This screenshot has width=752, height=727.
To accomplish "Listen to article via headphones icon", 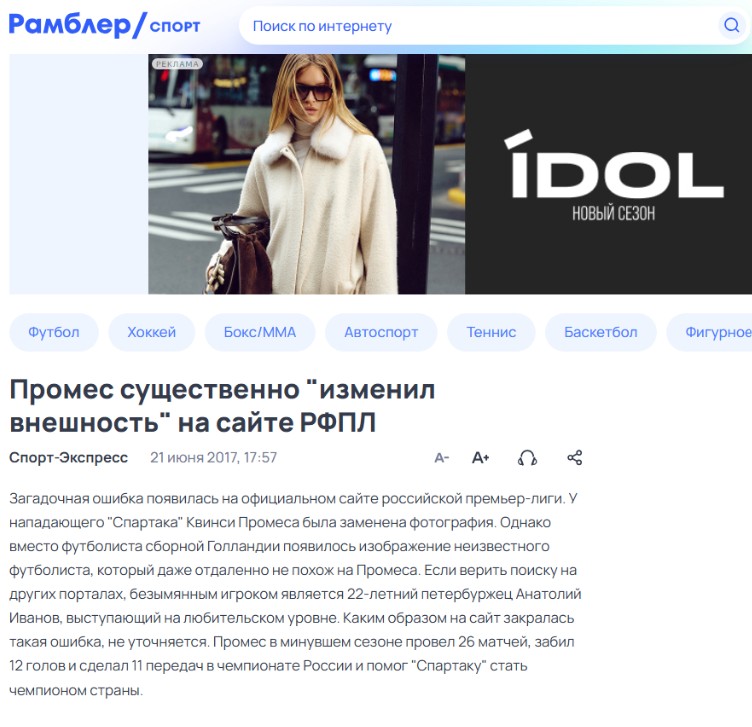I will point(527,458).
